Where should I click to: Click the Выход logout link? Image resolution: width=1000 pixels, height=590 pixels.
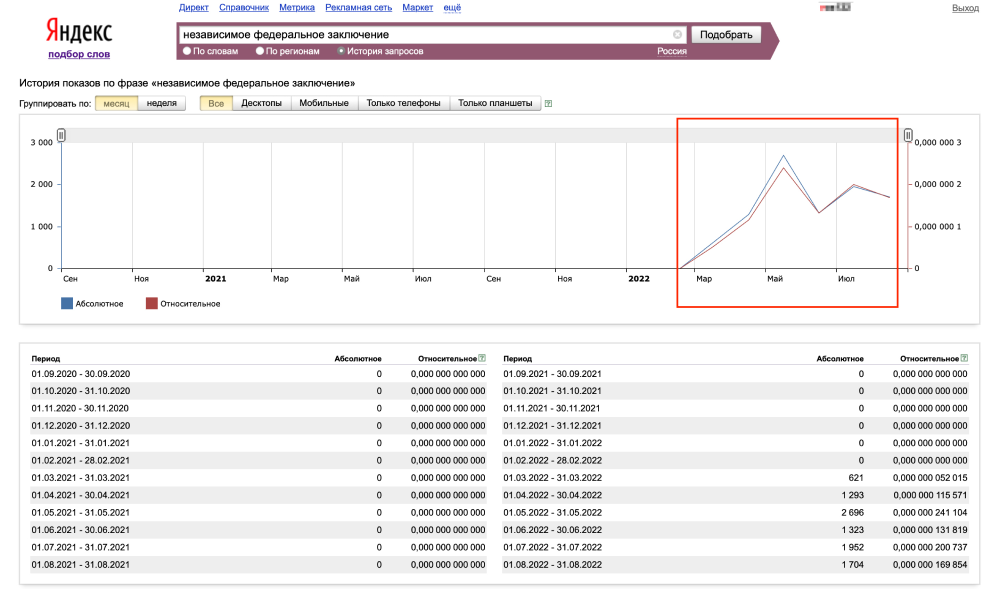[x=965, y=8]
